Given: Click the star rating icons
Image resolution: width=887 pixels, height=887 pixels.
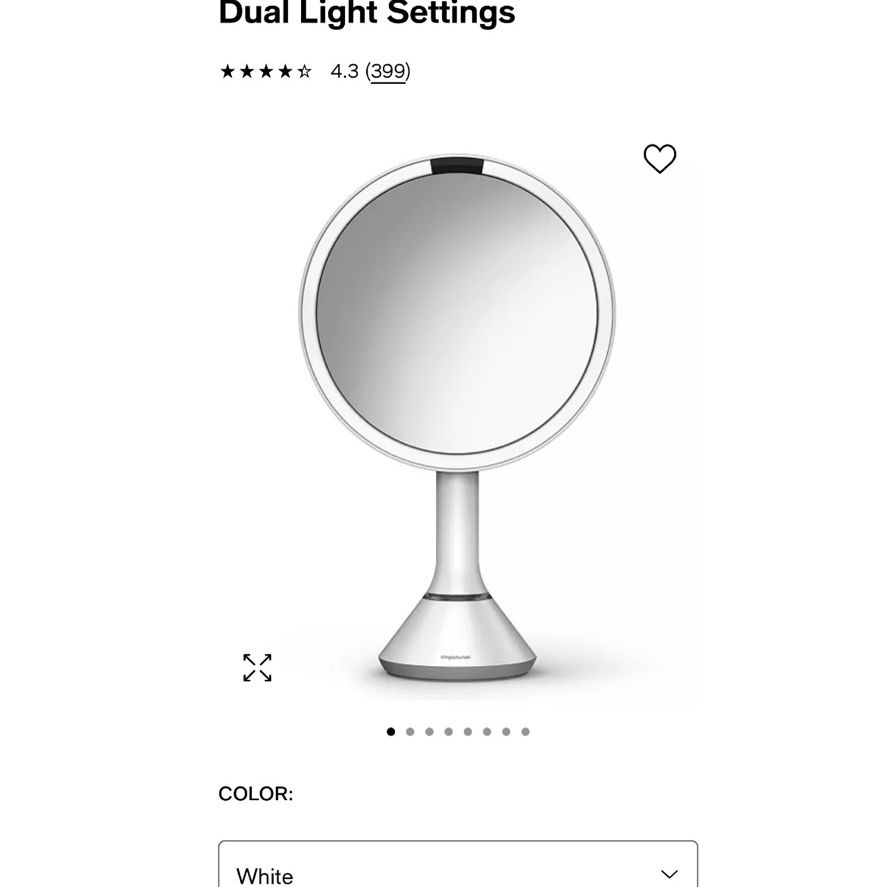Looking at the screenshot, I should coord(266,71).
